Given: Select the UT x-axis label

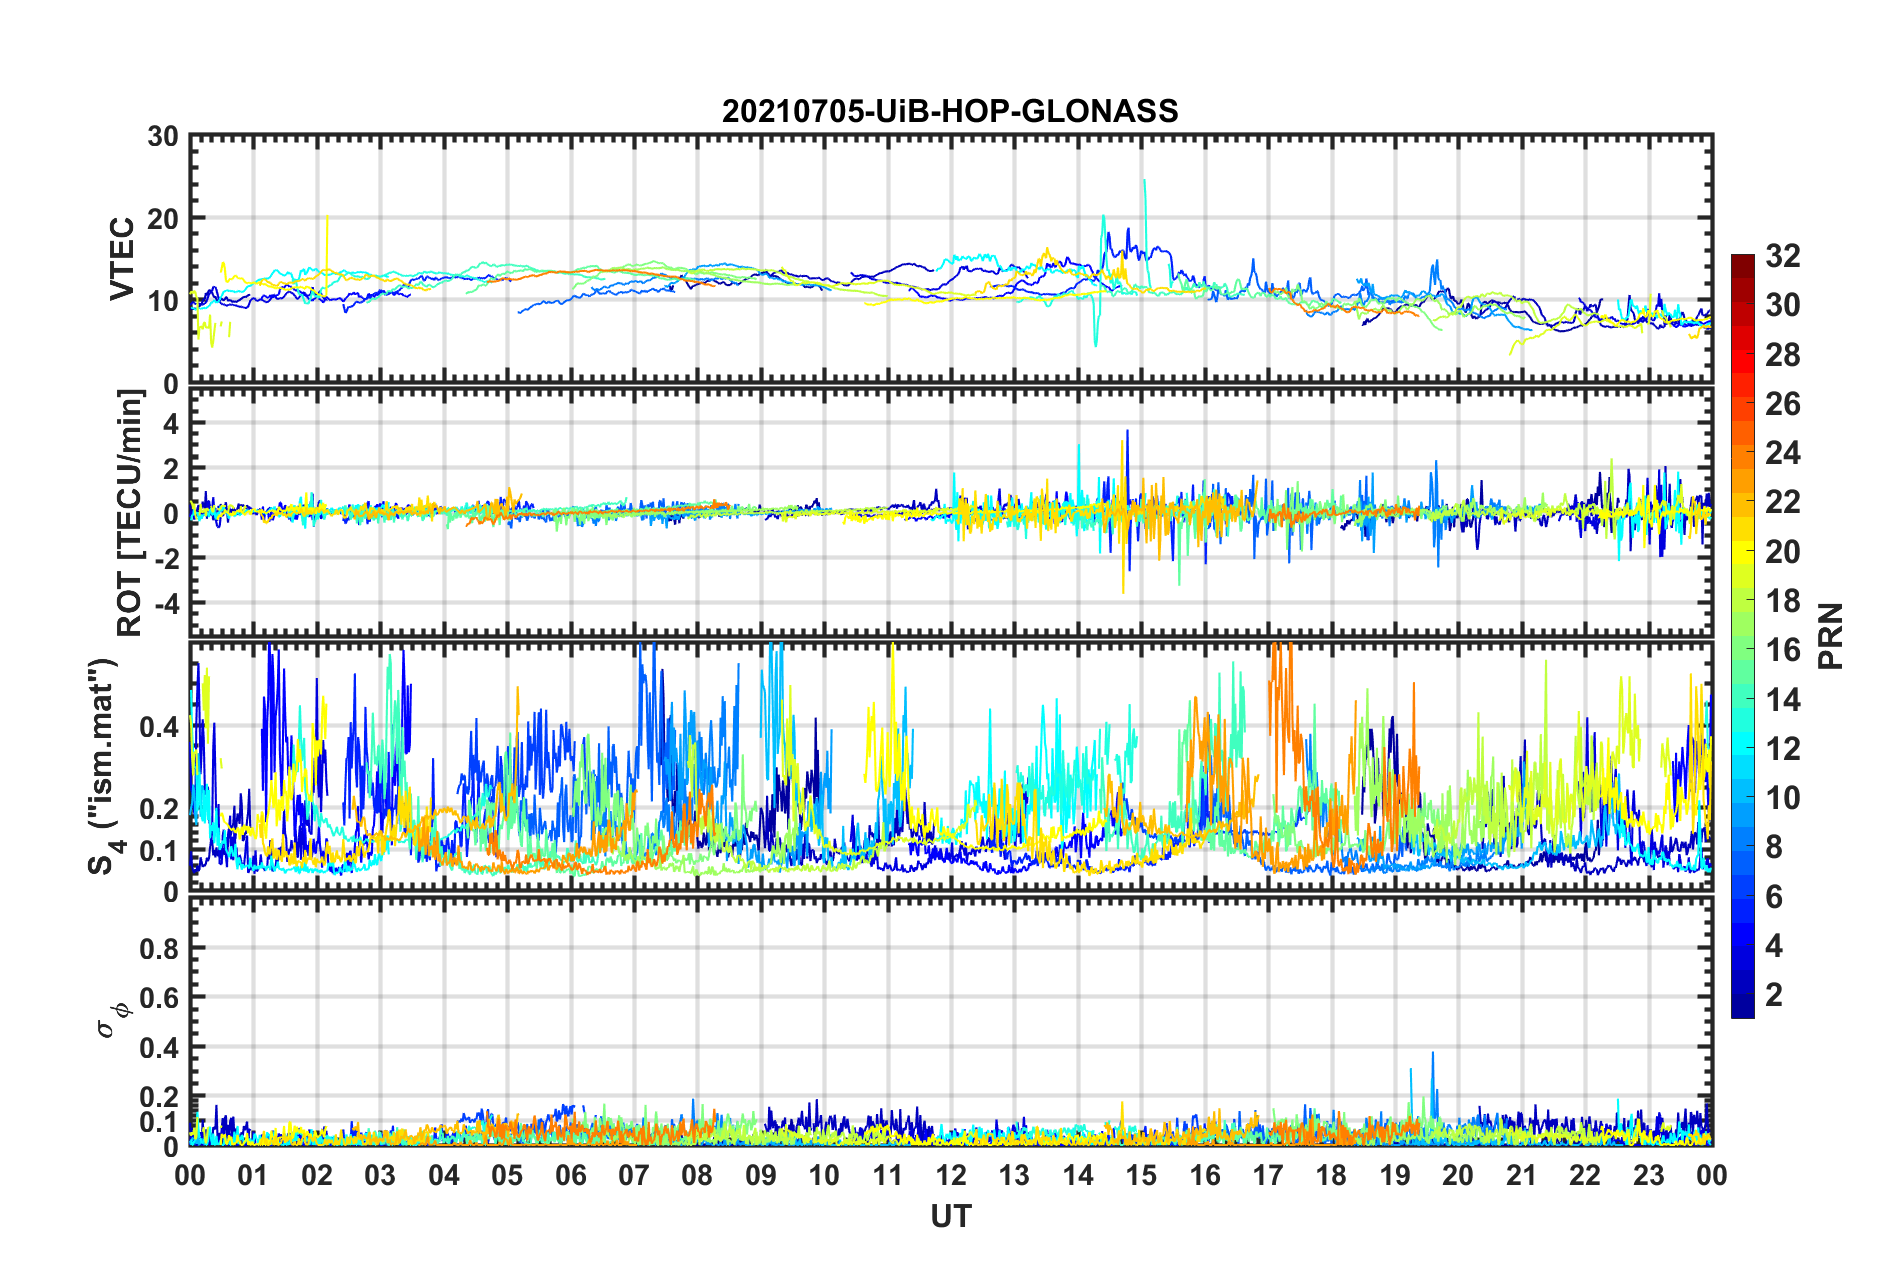Looking at the screenshot, I should [x=951, y=1216].
